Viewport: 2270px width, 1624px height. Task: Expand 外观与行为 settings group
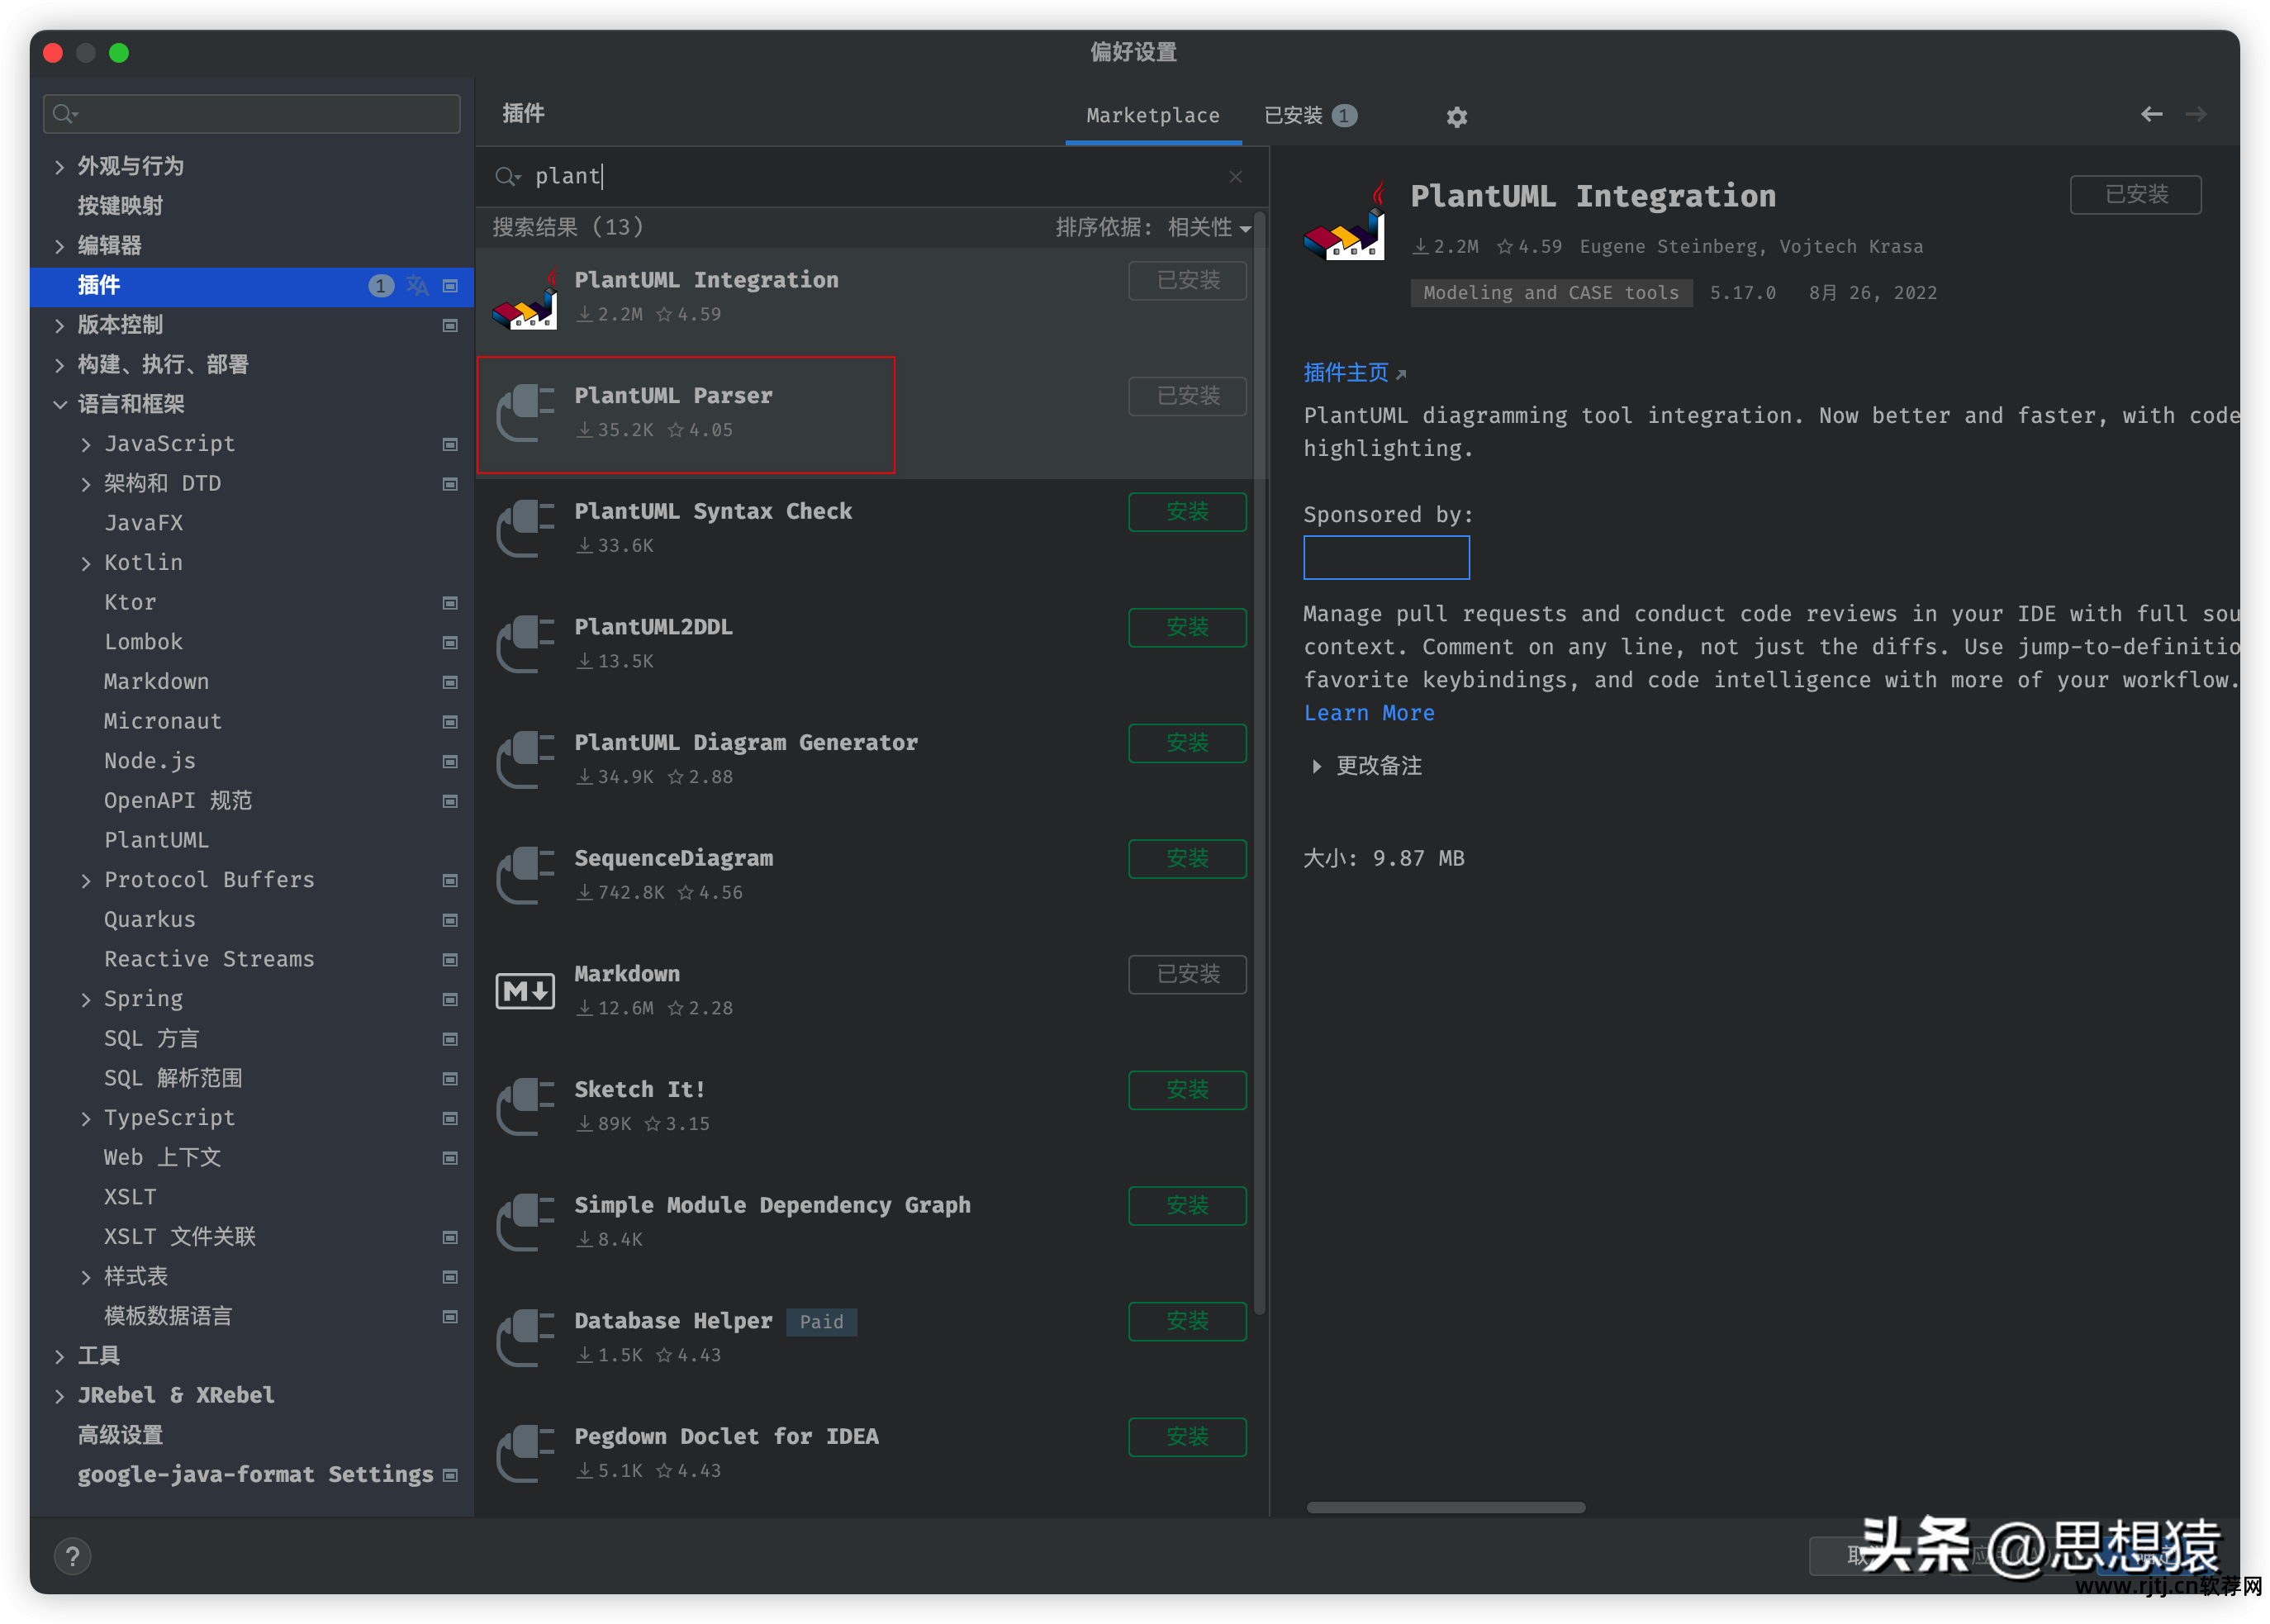59,167
